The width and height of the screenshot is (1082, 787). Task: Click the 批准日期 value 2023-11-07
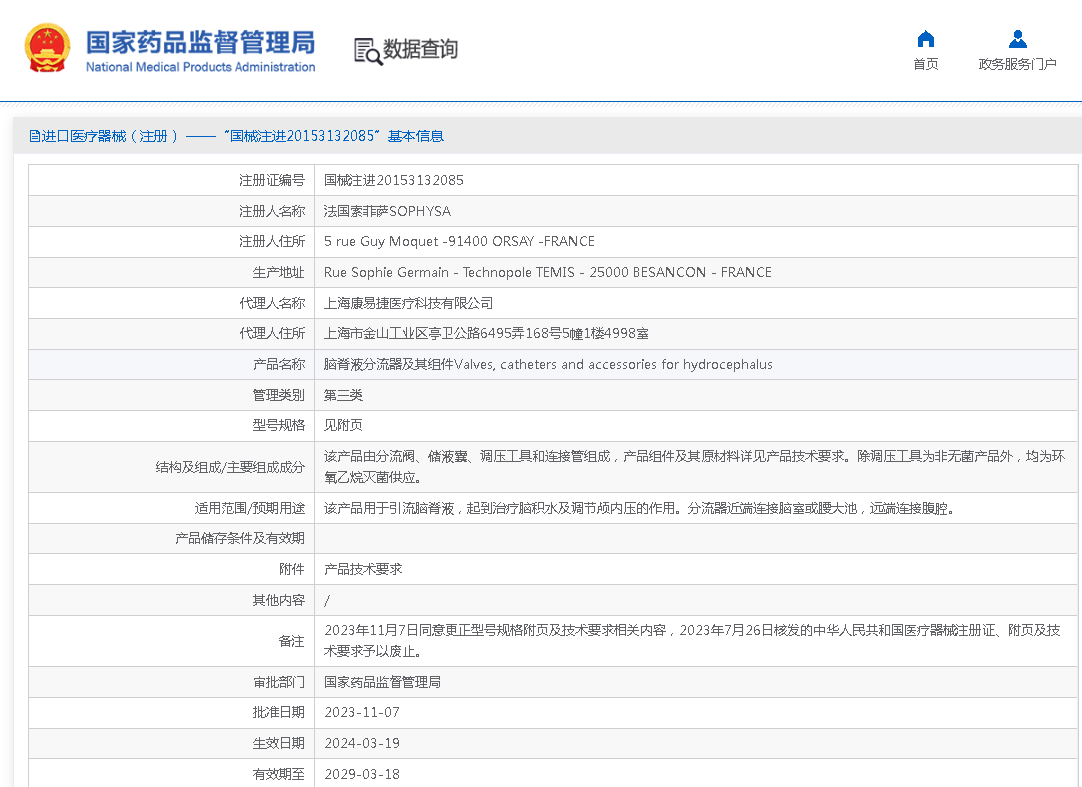(362, 712)
